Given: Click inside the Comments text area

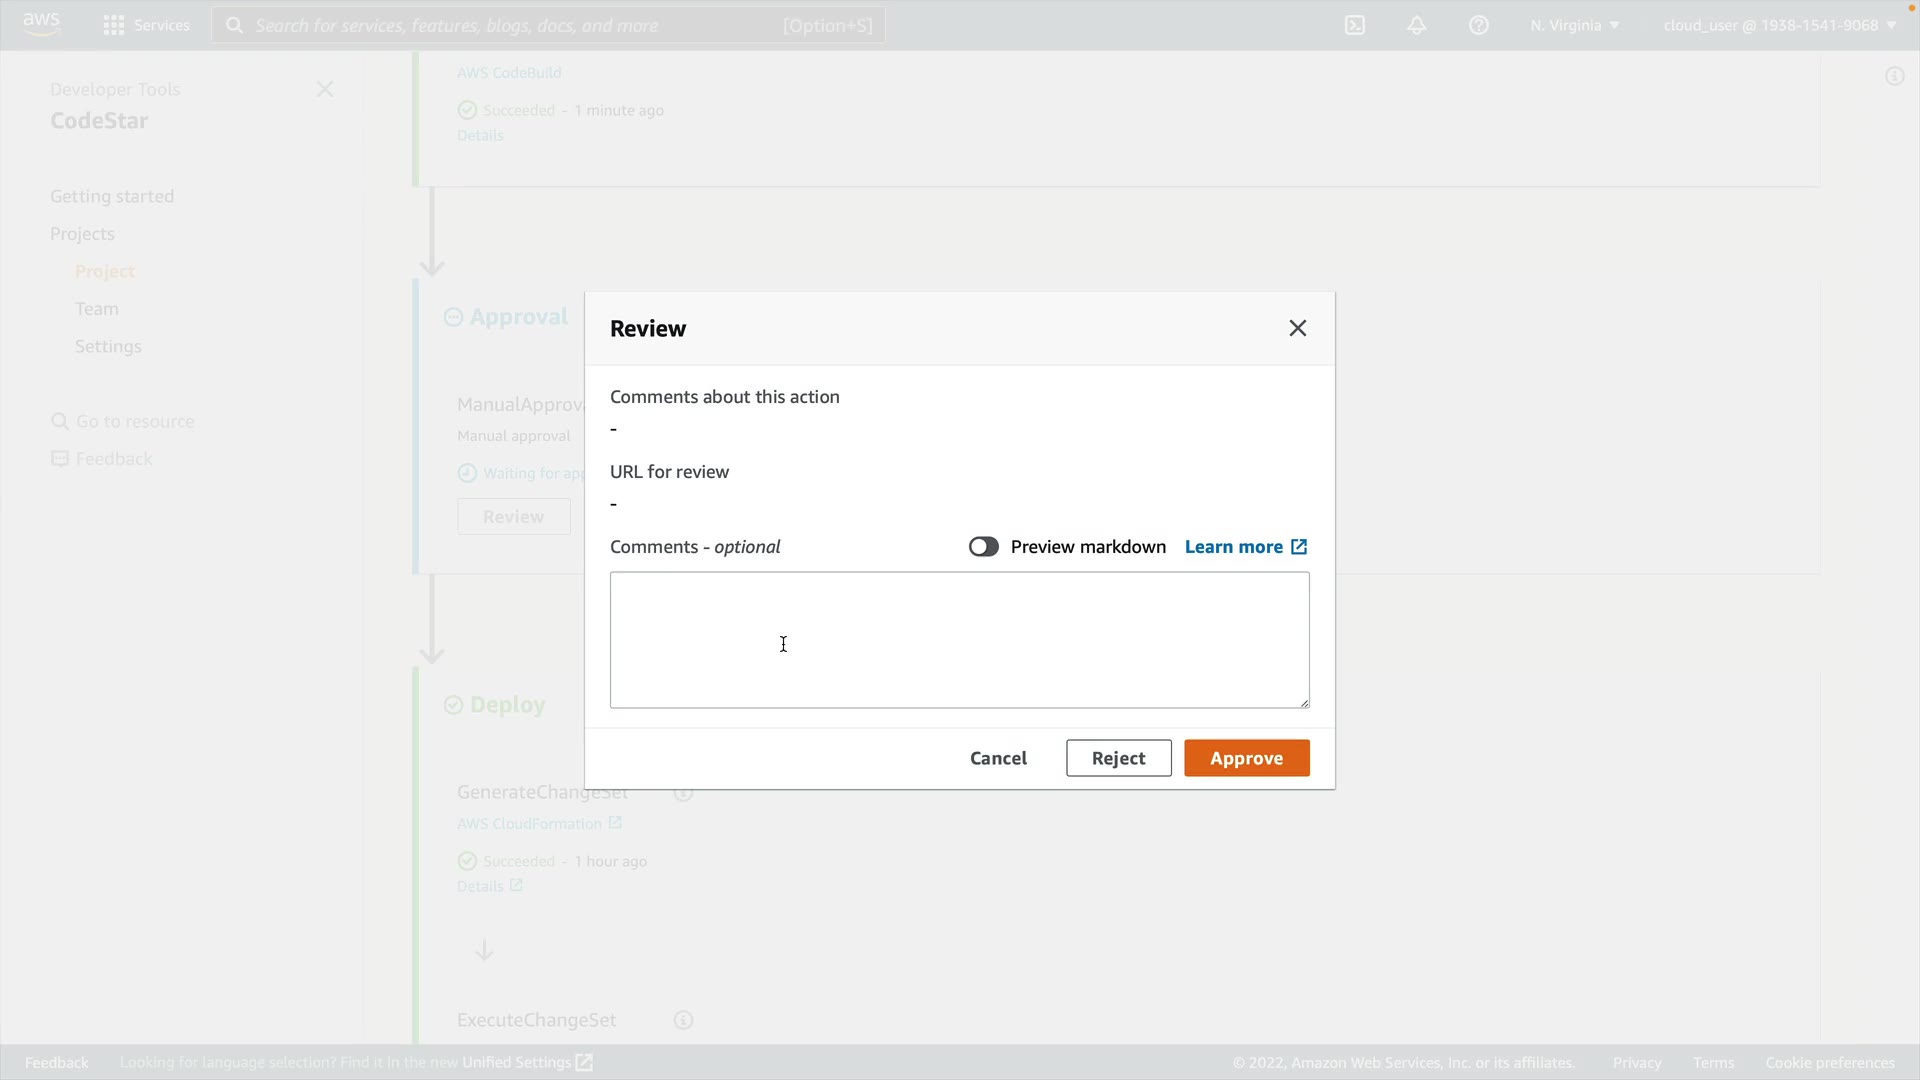Looking at the screenshot, I should pyautogui.click(x=959, y=640).
